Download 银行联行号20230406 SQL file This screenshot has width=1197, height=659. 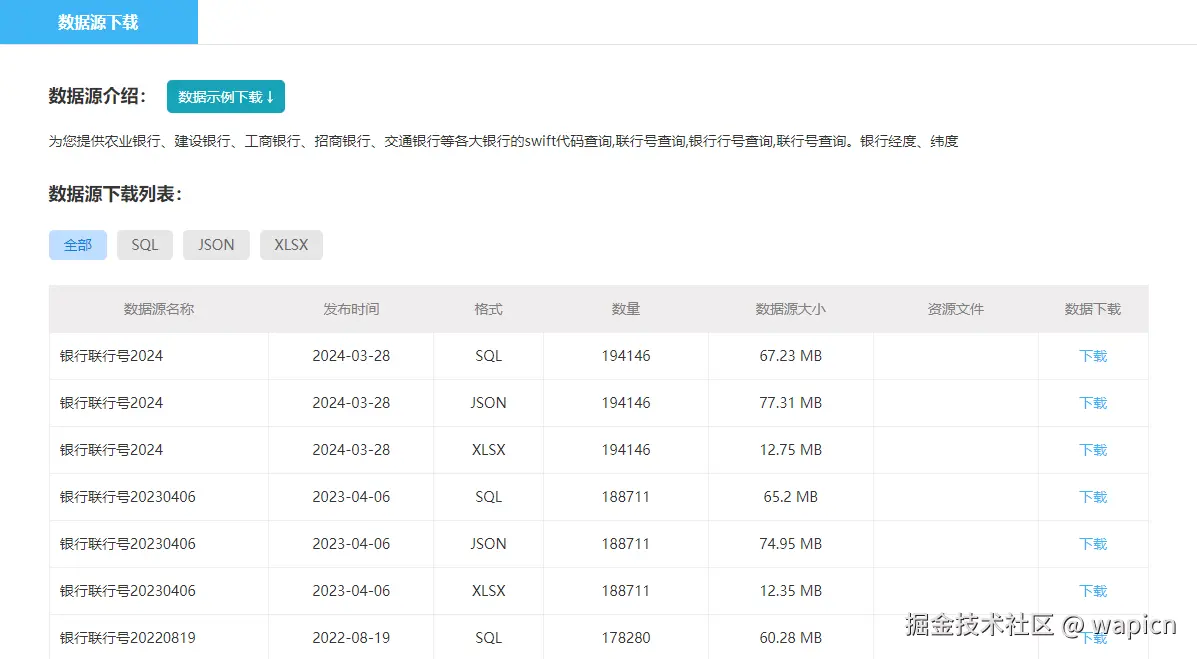pyautogui.click(x=1093, y=496)
